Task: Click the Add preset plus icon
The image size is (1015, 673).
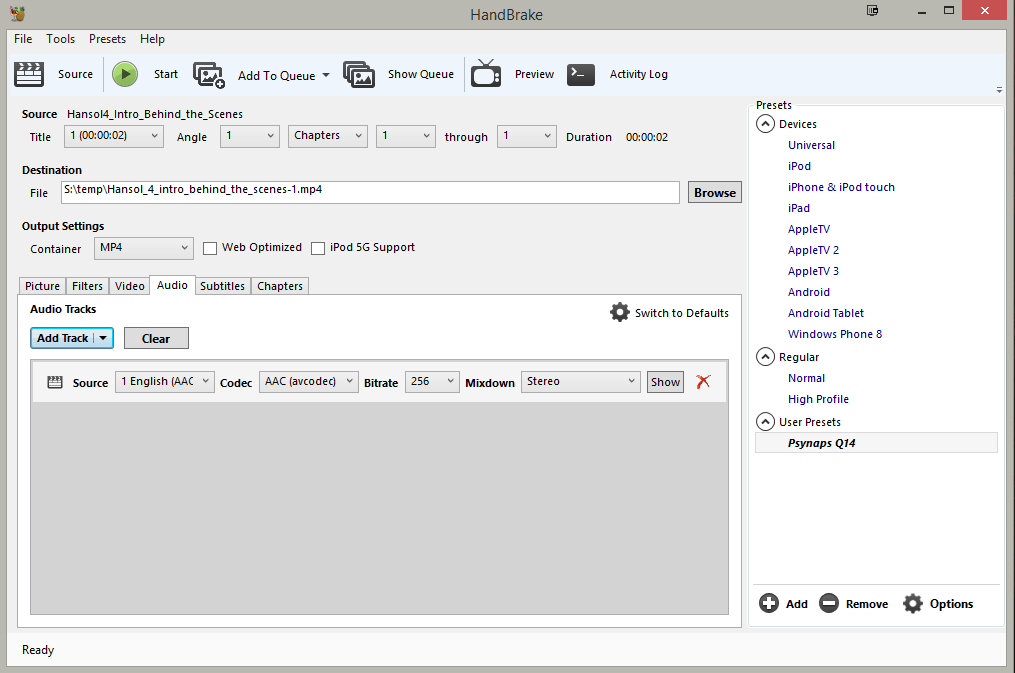Action: [768, 603]
